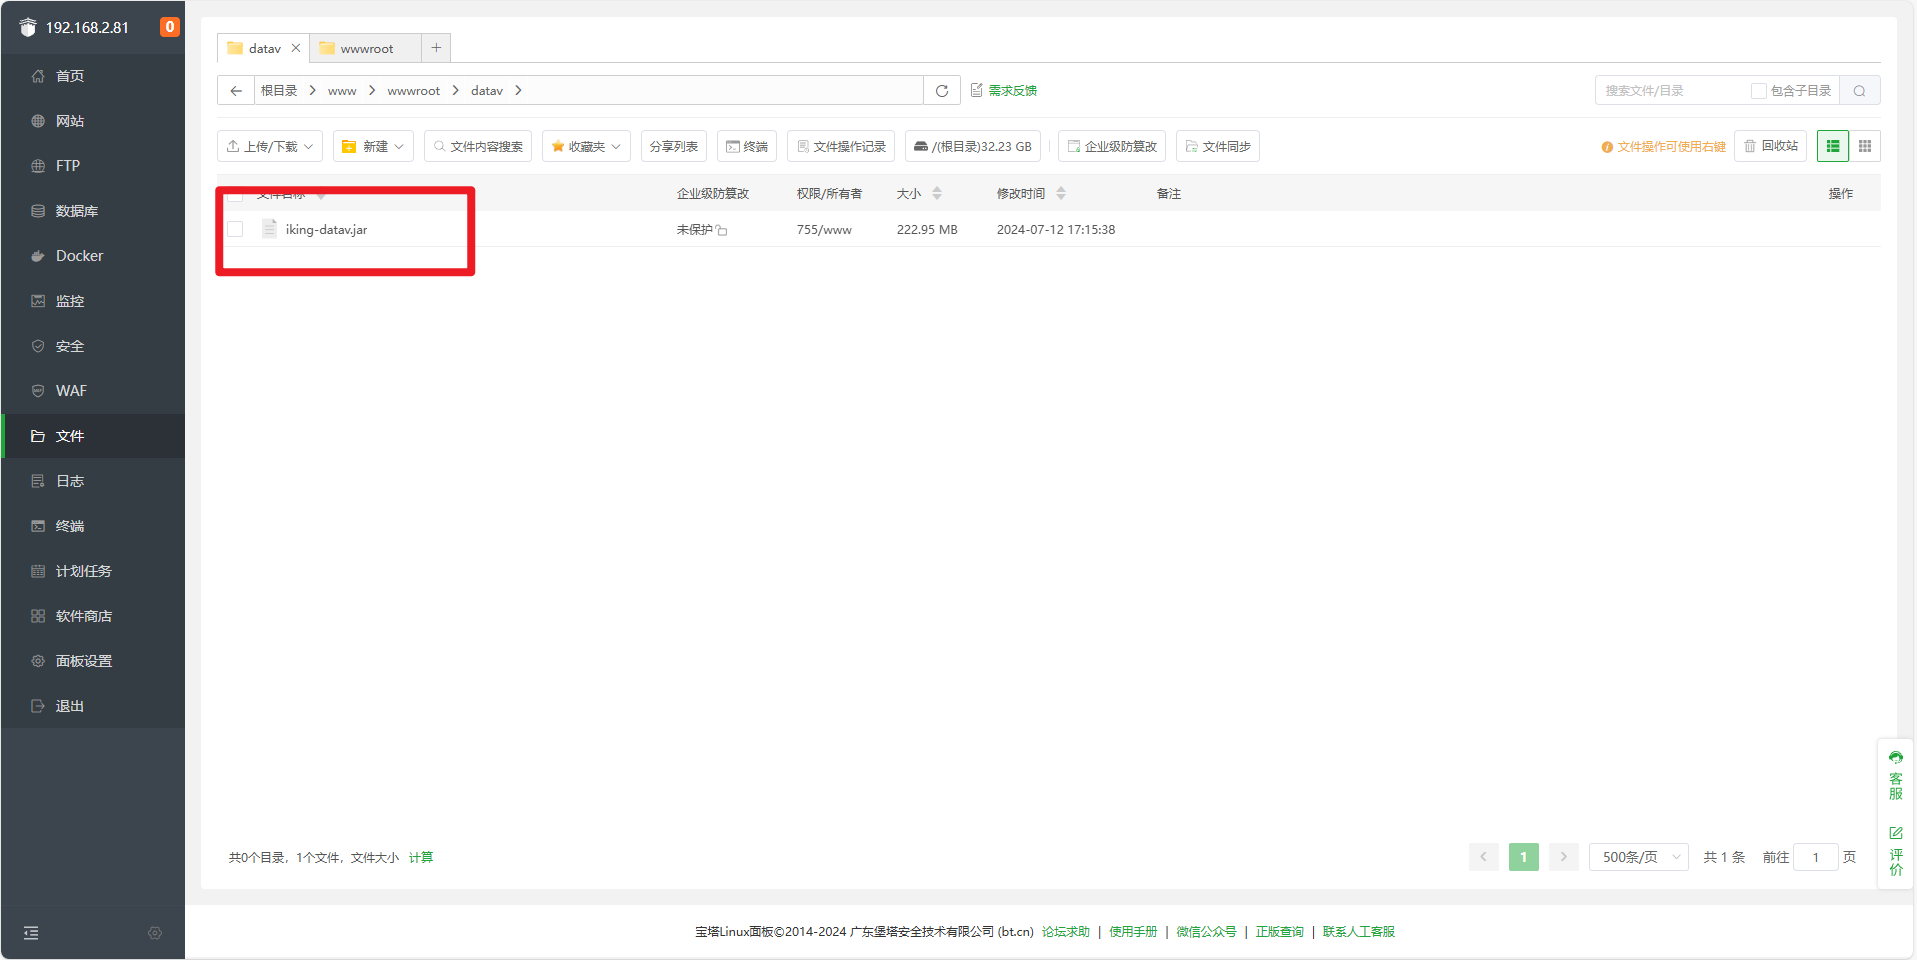Viewport: 1917px width, 960px height.
Task: Click datav in breadcrumb path
Action: pyautogui.click(x=487, y=90)
